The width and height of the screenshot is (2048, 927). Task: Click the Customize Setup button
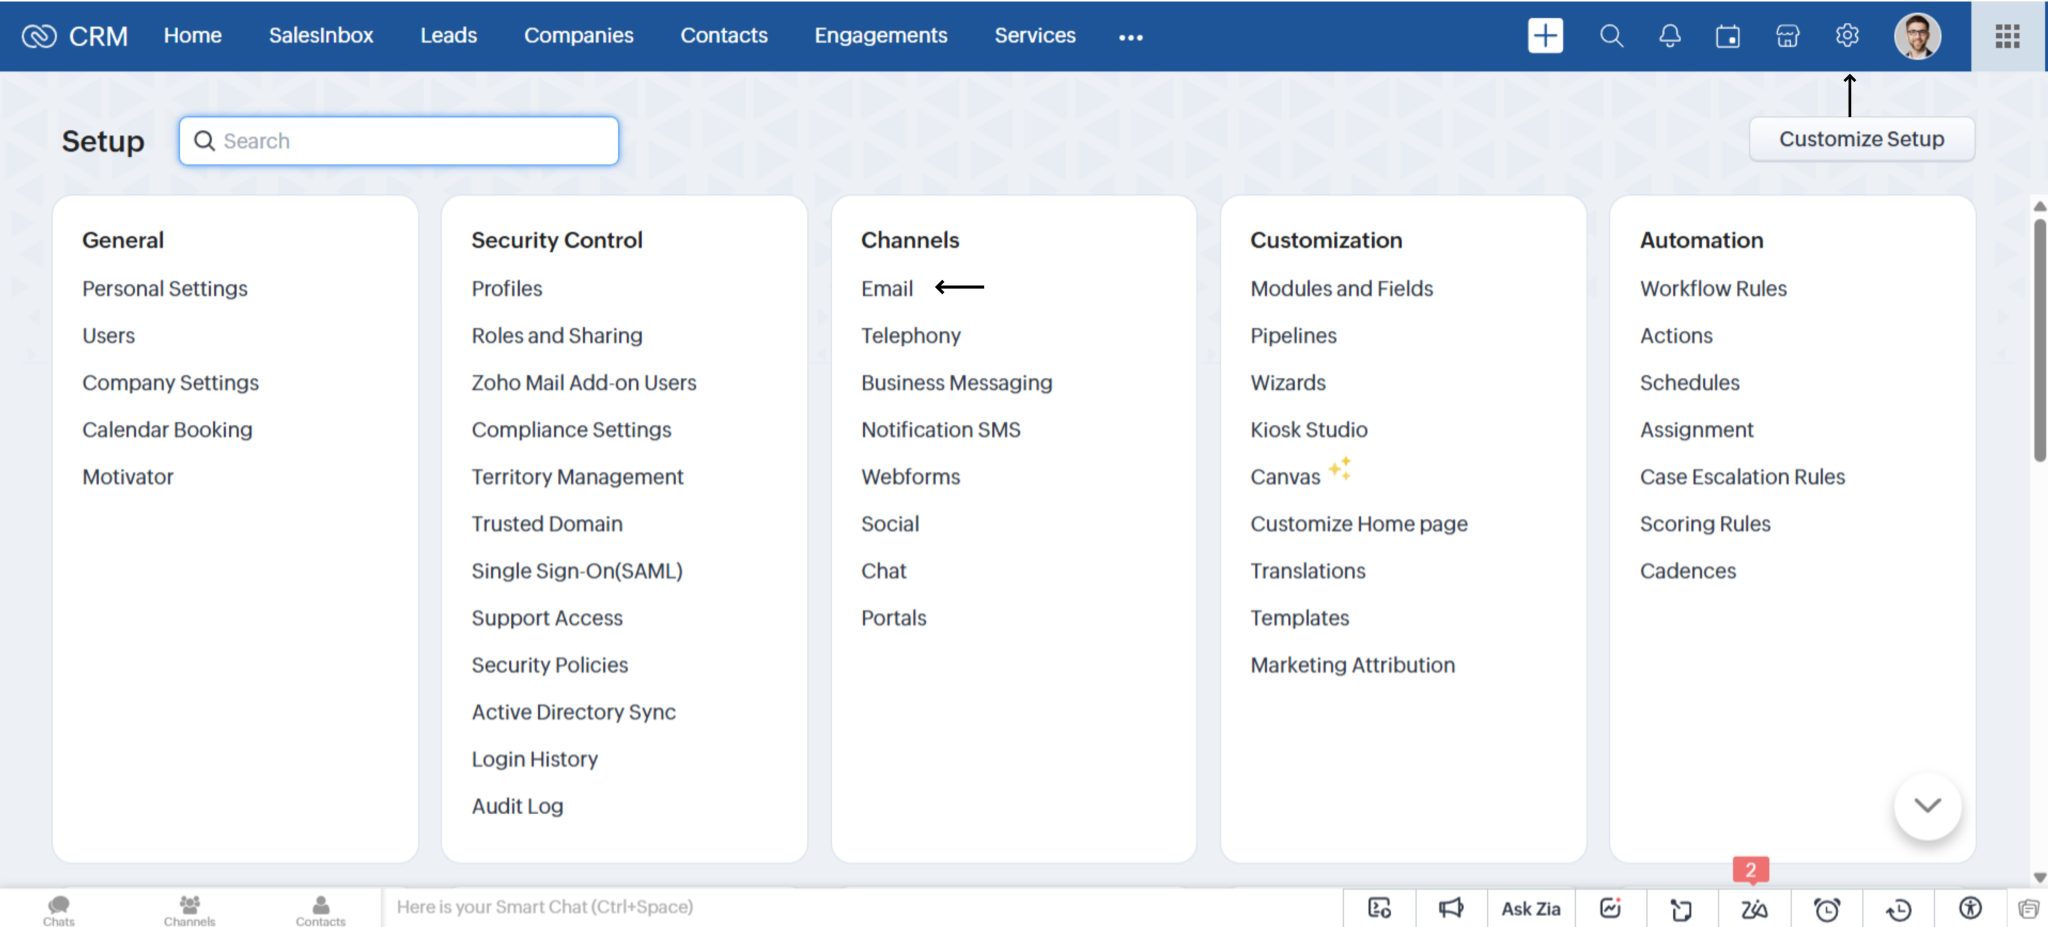coord(1861,139)
